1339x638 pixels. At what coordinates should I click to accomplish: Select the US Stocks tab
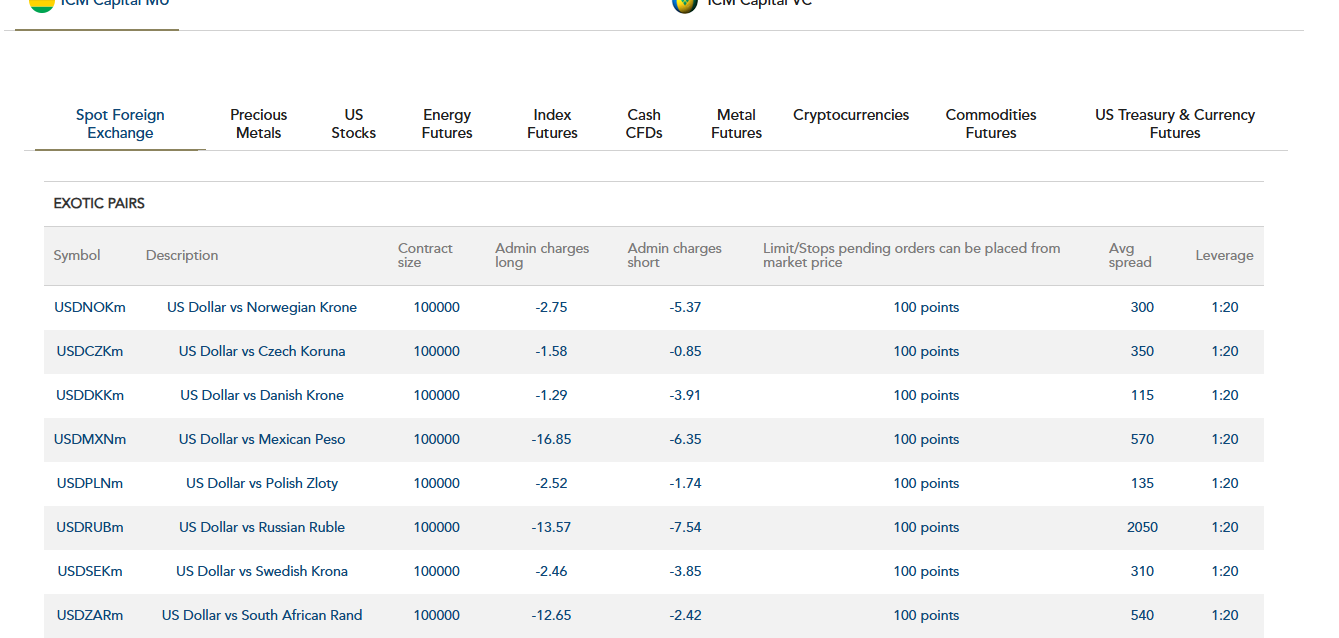pyautogui.click(x=353, y=124)
